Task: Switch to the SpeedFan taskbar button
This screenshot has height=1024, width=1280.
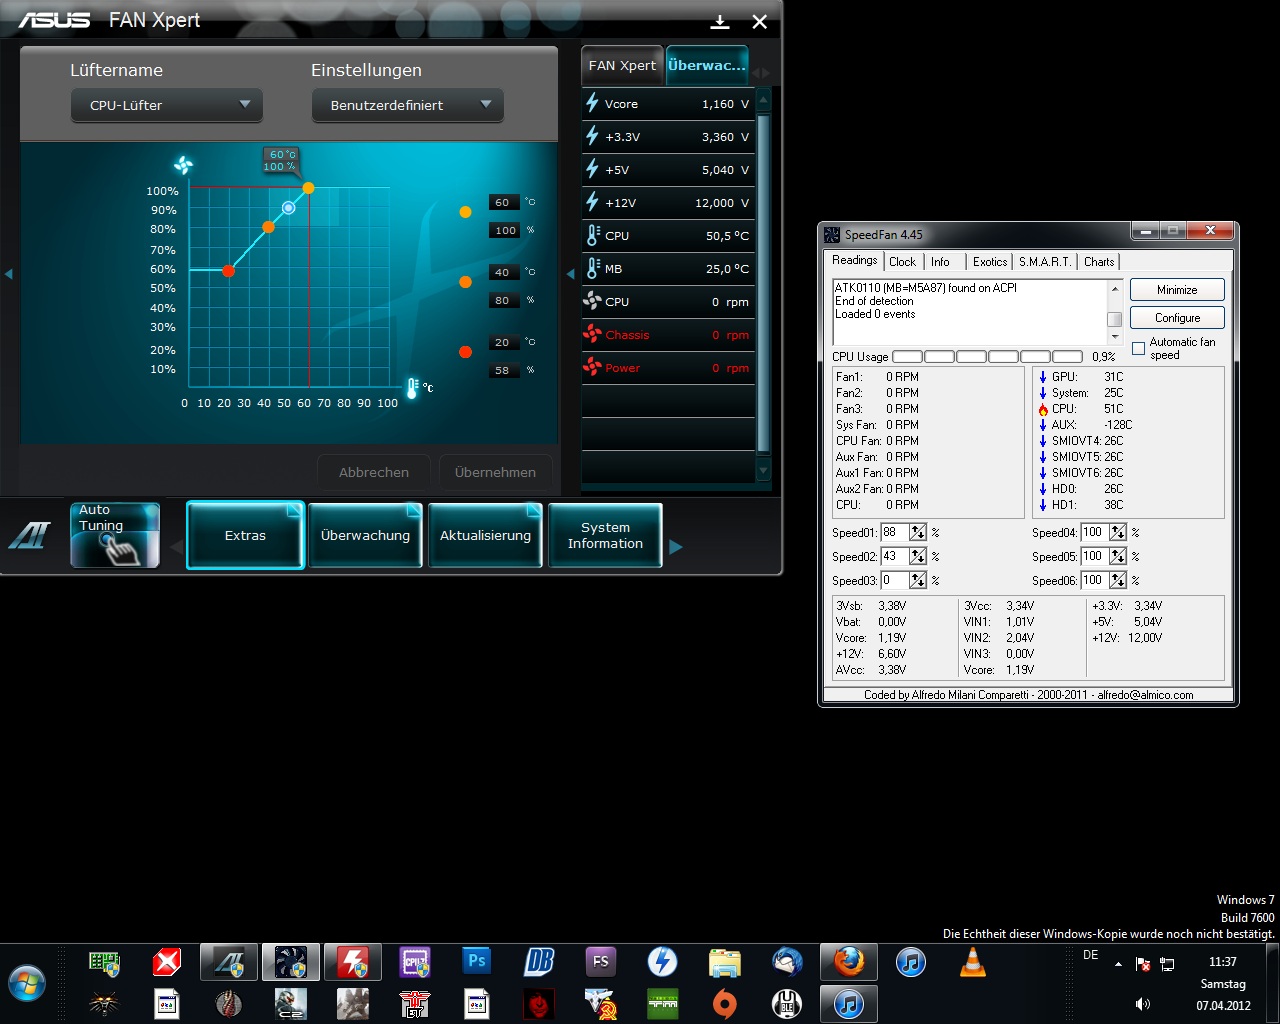Action: coord(291,962)
